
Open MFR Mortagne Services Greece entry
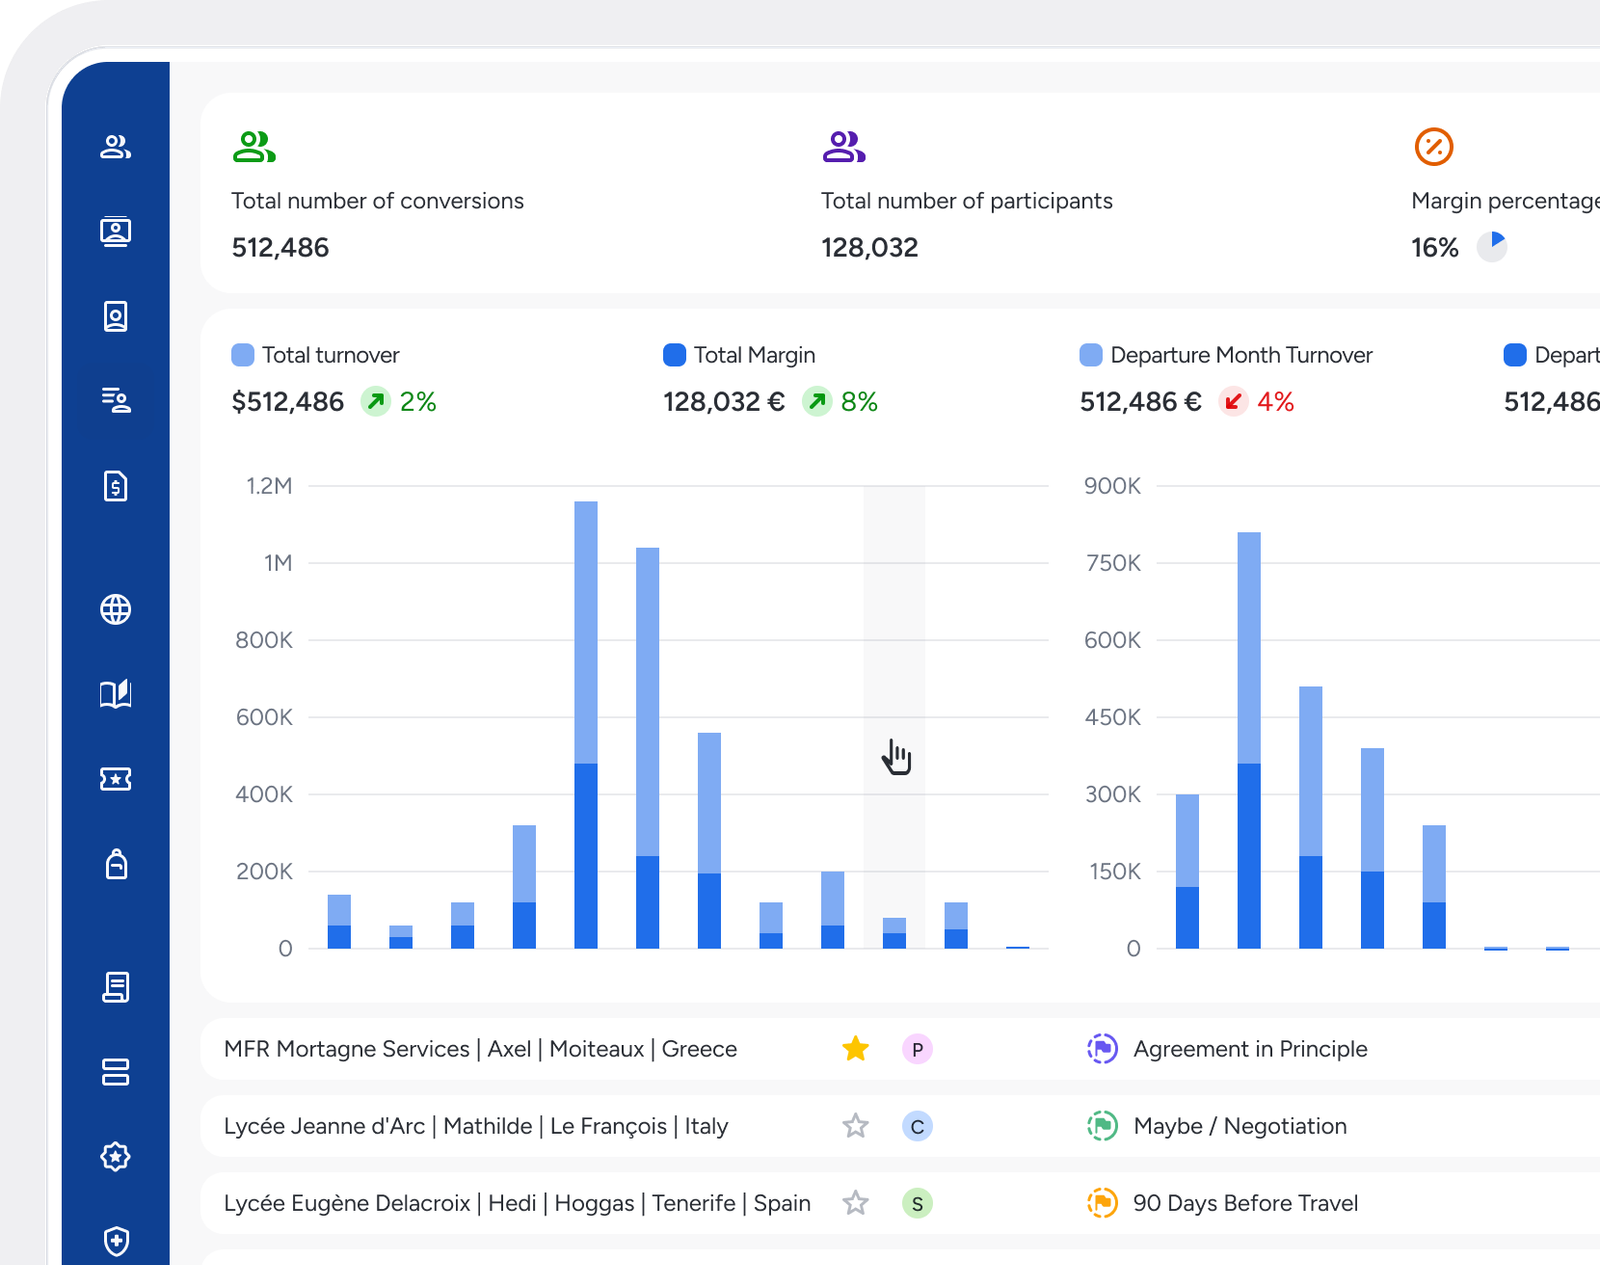tap(480, 1049)
